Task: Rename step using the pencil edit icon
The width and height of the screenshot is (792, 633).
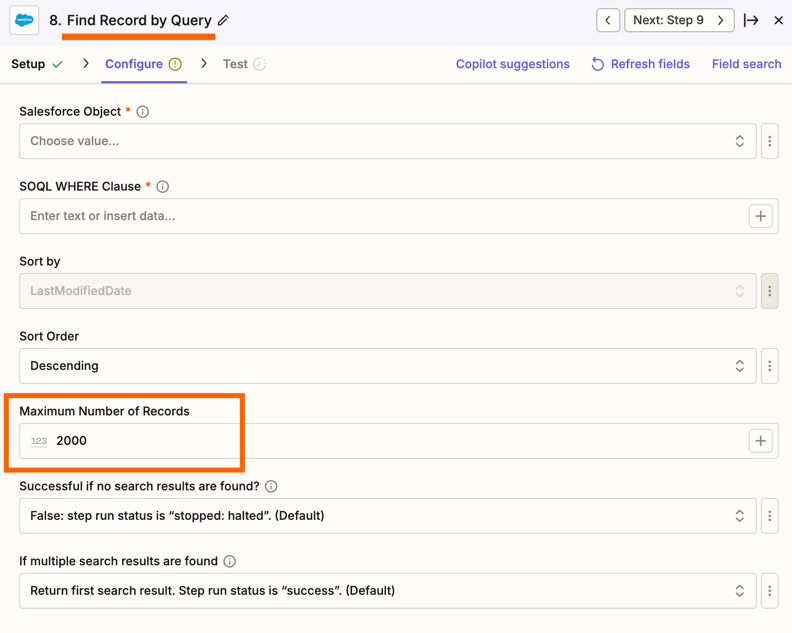Action: click(223, 20)
